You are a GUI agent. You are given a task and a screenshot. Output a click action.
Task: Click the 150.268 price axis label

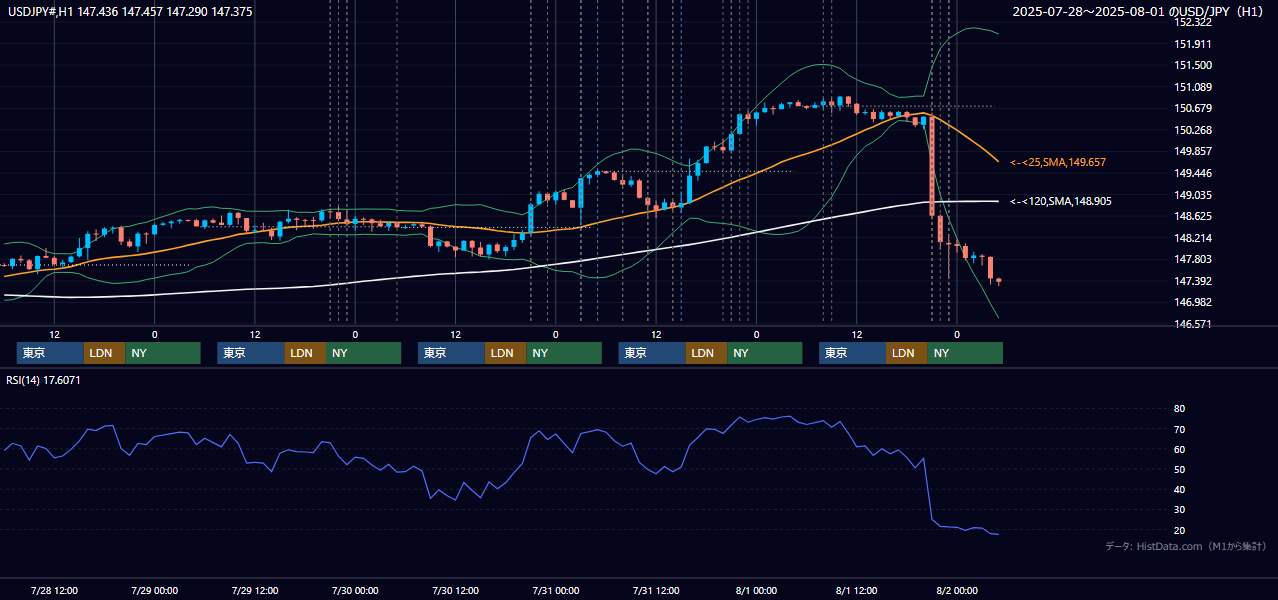1194,130
